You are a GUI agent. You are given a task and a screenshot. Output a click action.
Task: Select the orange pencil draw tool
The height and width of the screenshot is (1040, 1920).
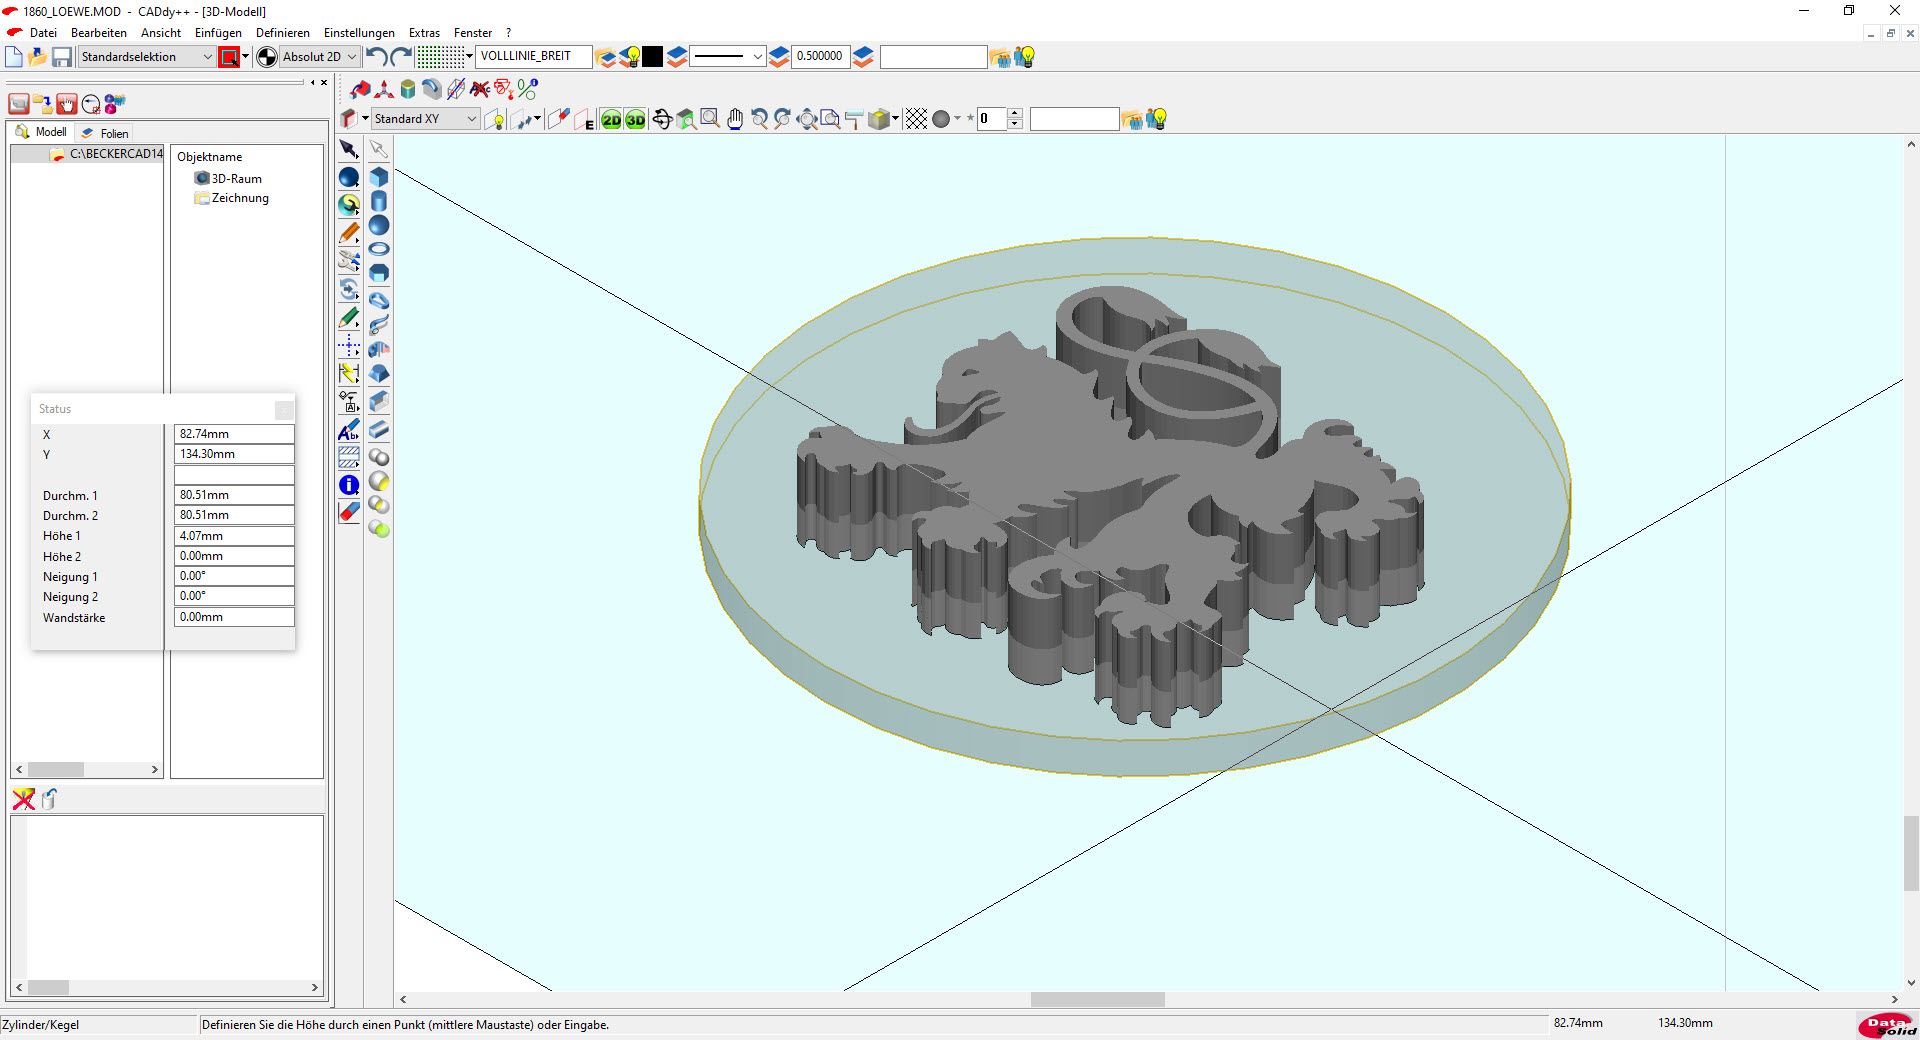tap(349, 233)
